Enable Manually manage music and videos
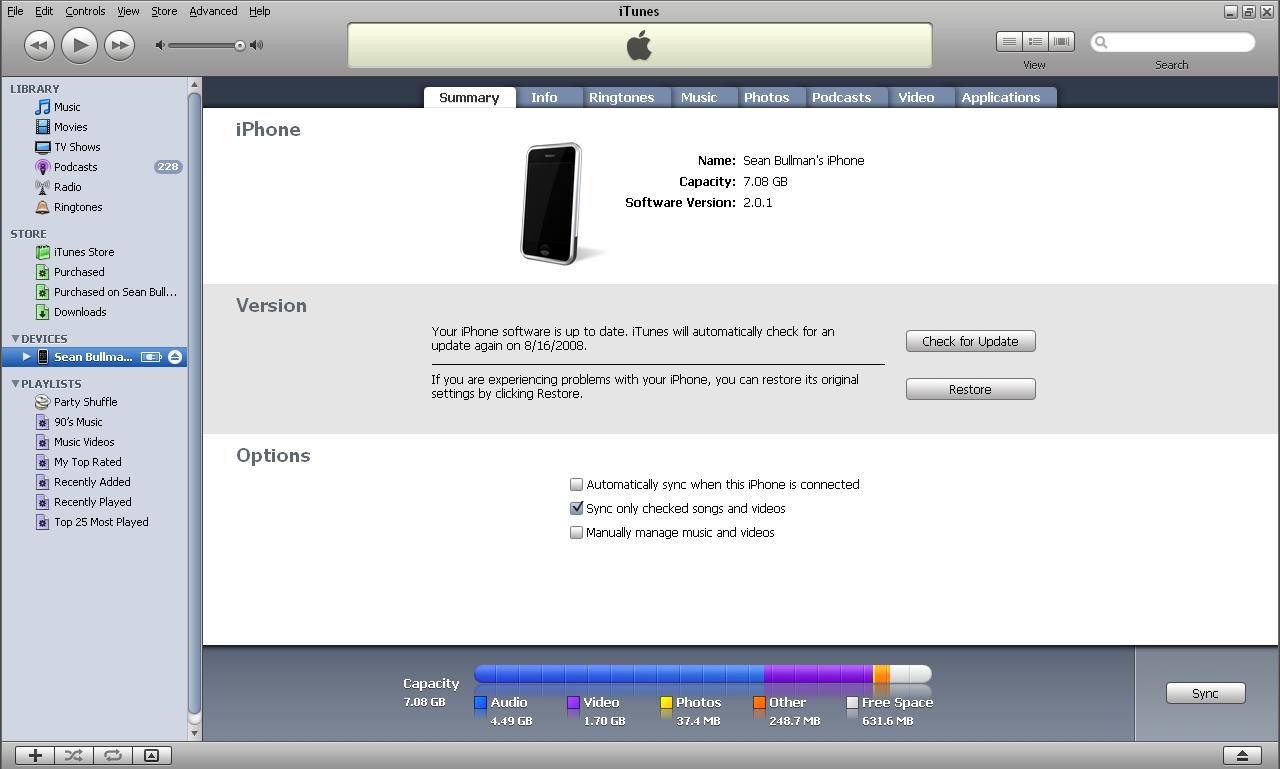The image size is (1280, 769). [576, 532]
